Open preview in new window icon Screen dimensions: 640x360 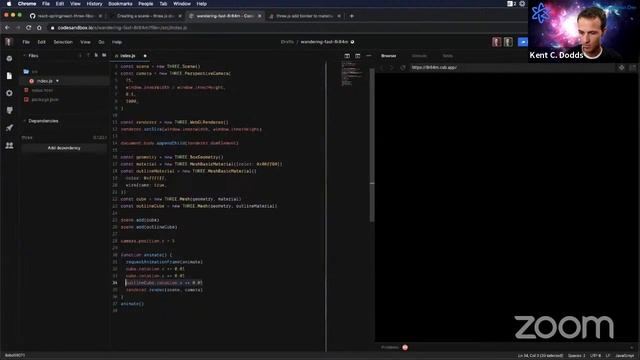(632, 68)
